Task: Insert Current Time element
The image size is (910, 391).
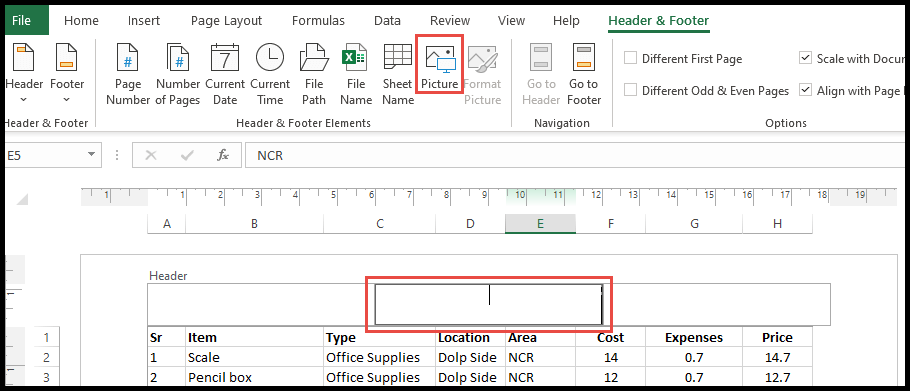Action: 270,74
